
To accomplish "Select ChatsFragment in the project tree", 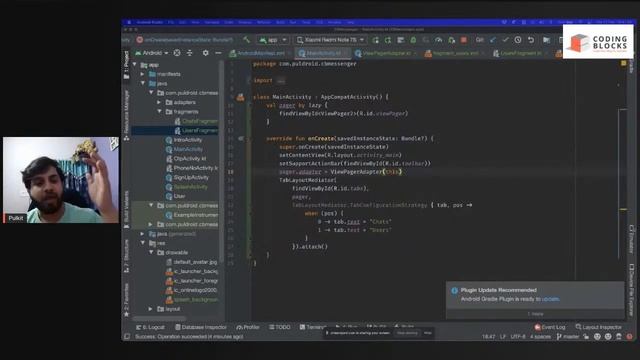I will tap(196, 121).
